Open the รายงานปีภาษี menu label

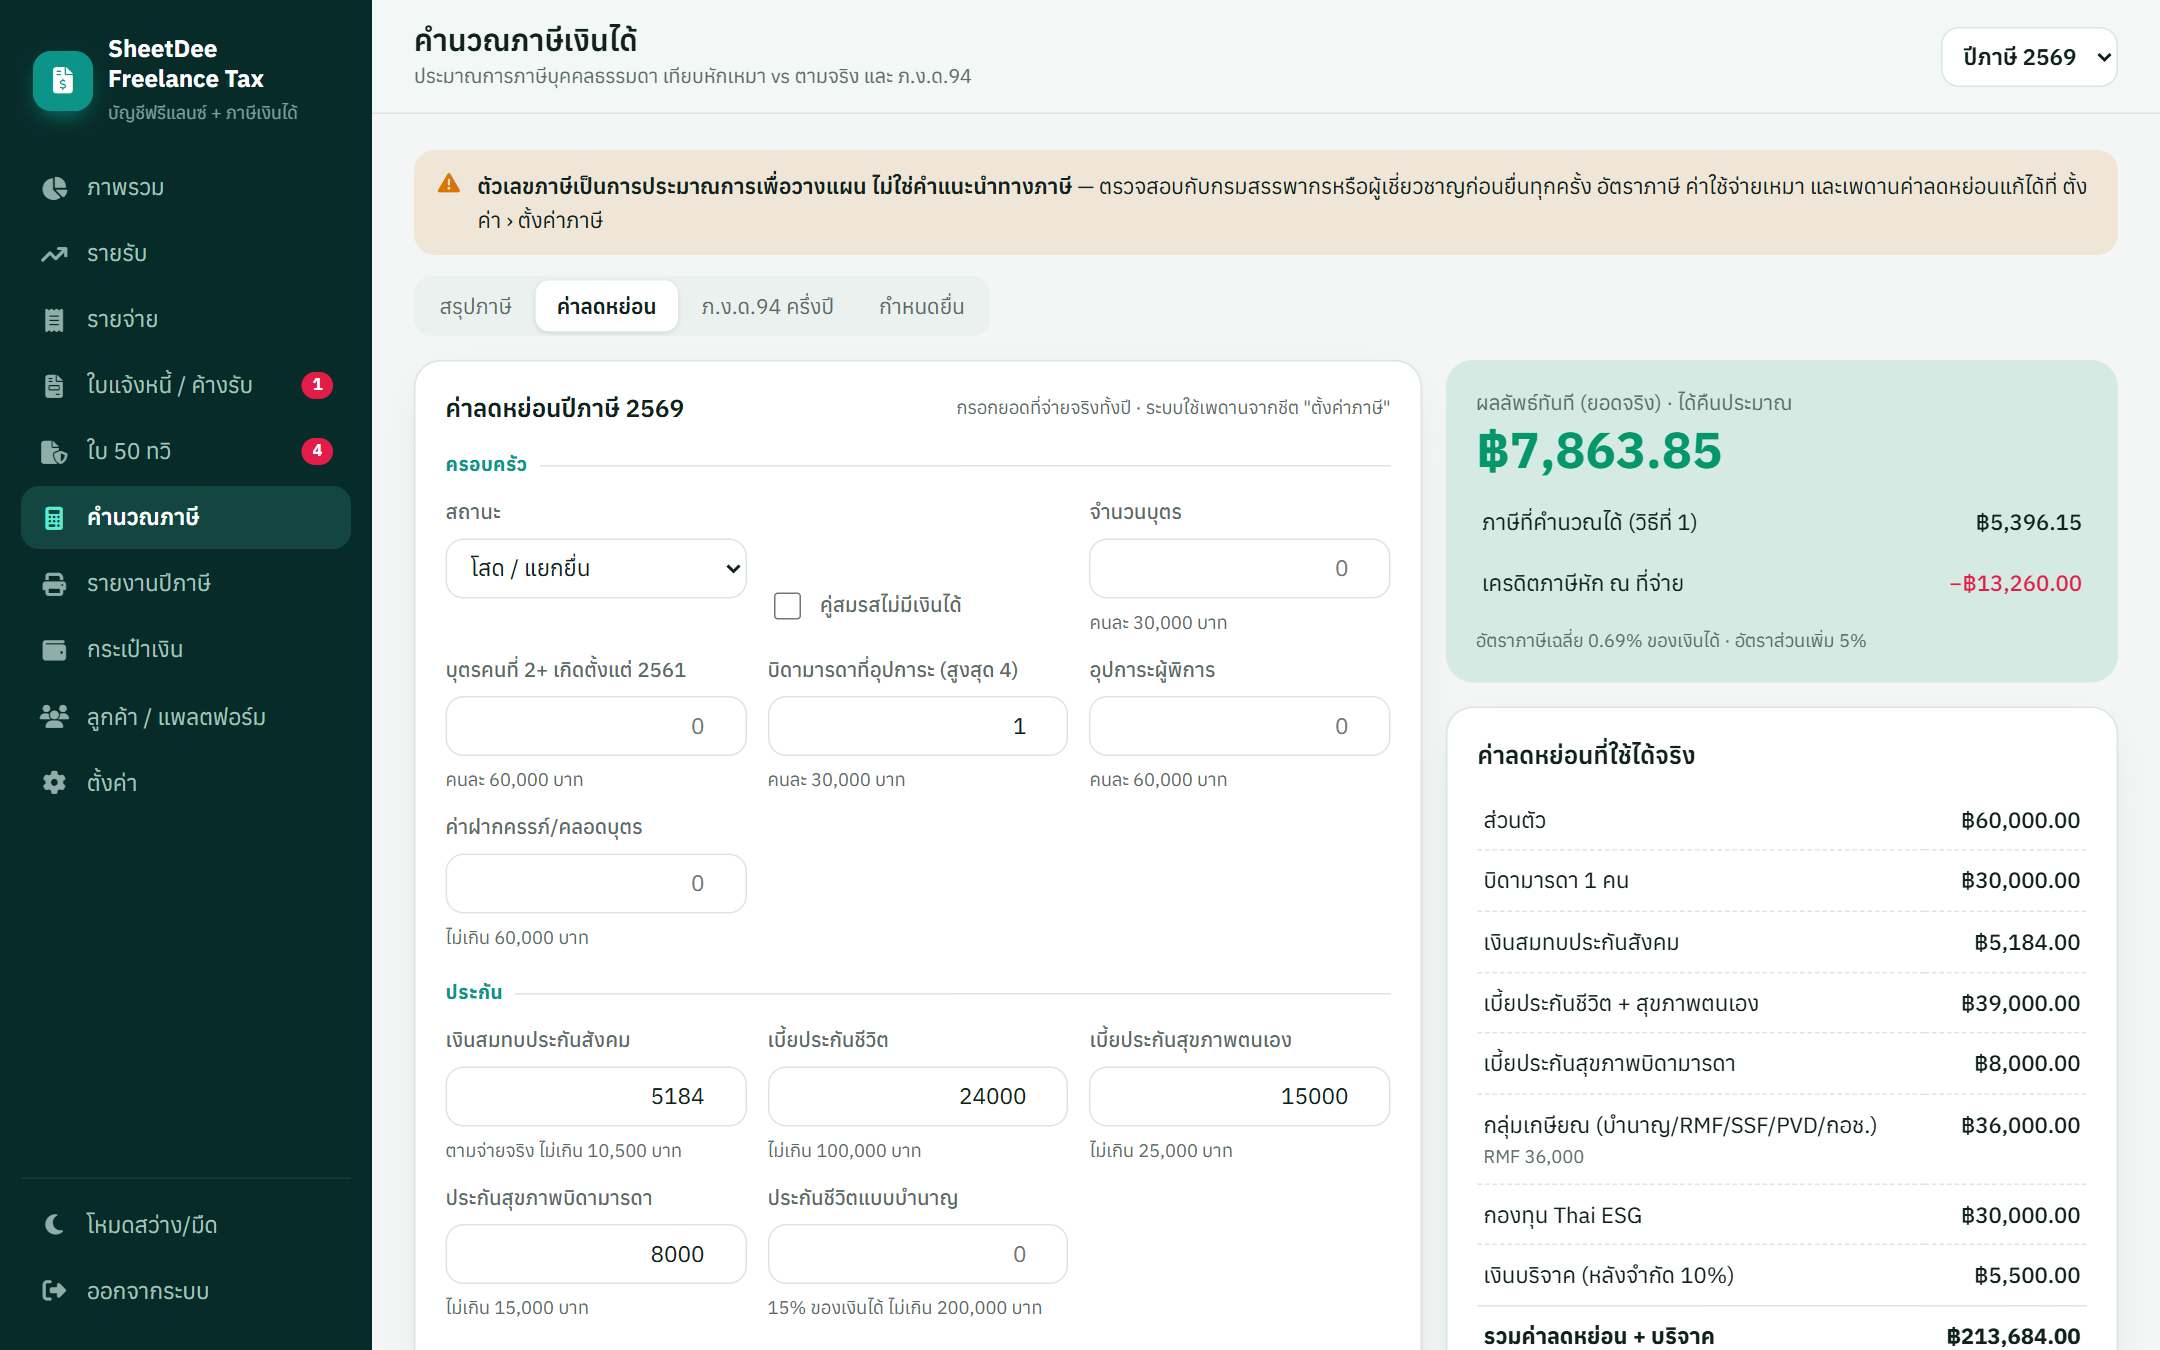(x=148, y=584)
